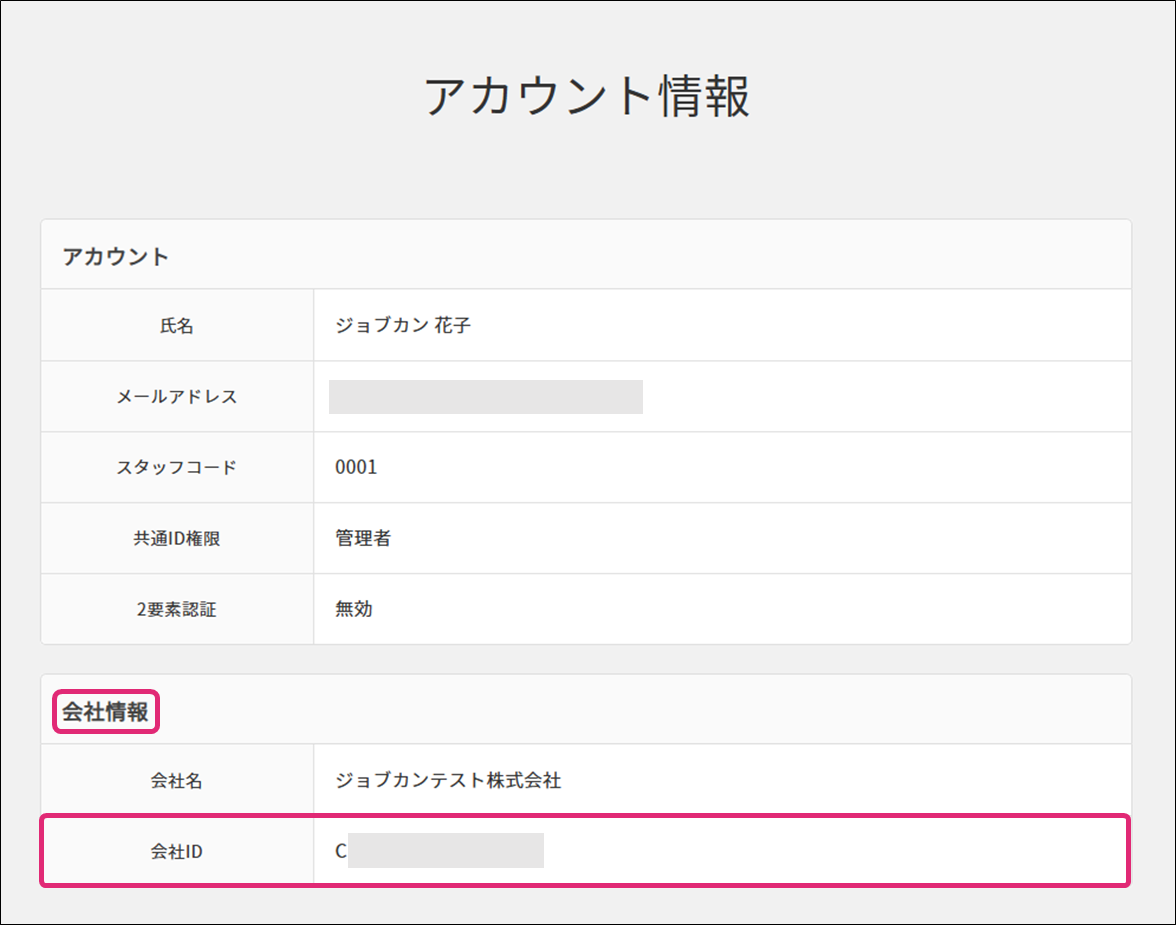Click the 2要素認証 field label
This screenshot has width=1176, height=925.
177,609
